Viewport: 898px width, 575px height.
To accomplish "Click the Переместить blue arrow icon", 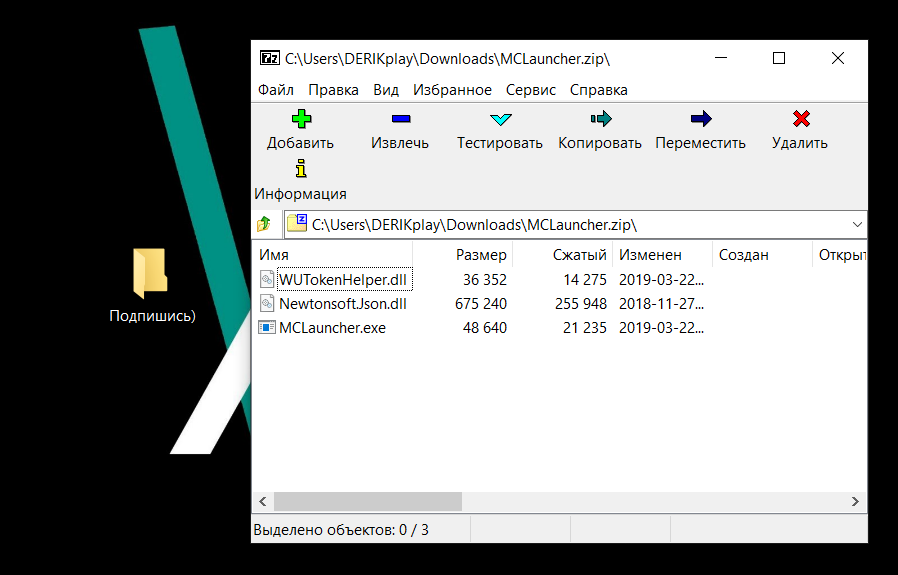I will (701, 119).
